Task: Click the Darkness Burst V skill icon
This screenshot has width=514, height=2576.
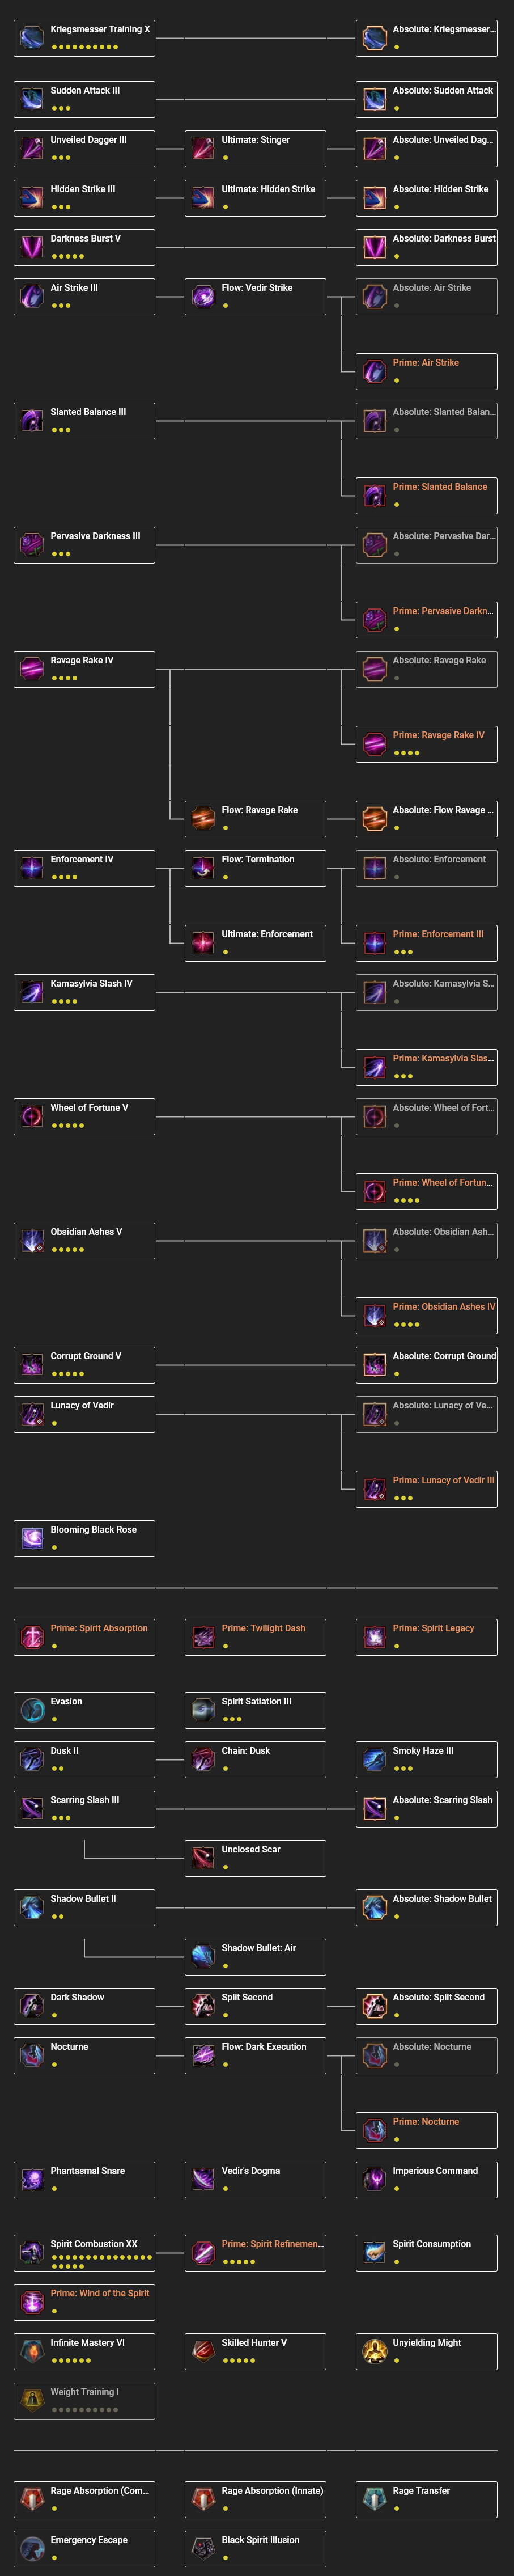Action: [28, 247]
